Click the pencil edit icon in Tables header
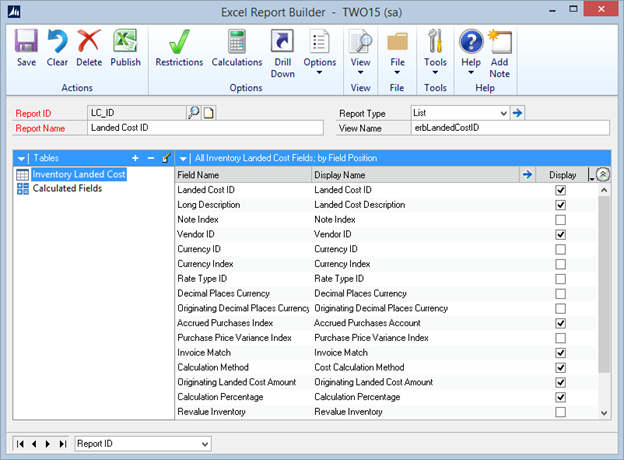This screenshot has height=460, width=624. point(166,158)
